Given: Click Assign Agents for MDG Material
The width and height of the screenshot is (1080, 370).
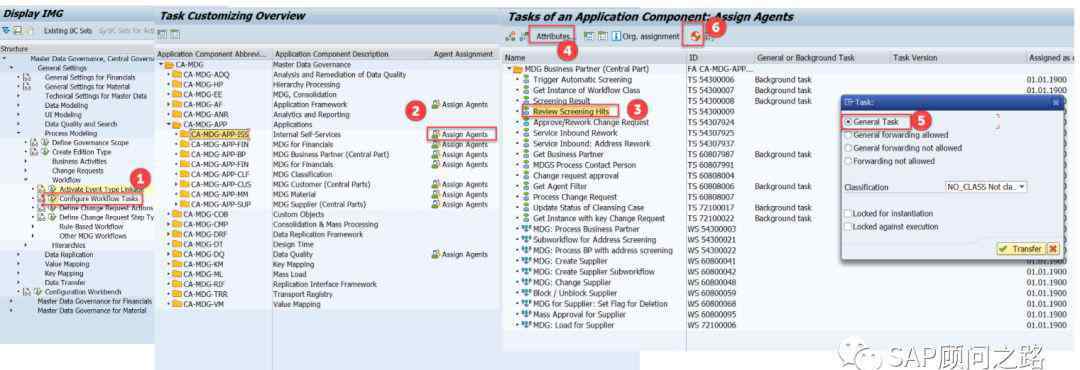Looking at the screenshot, I should 459,194.
